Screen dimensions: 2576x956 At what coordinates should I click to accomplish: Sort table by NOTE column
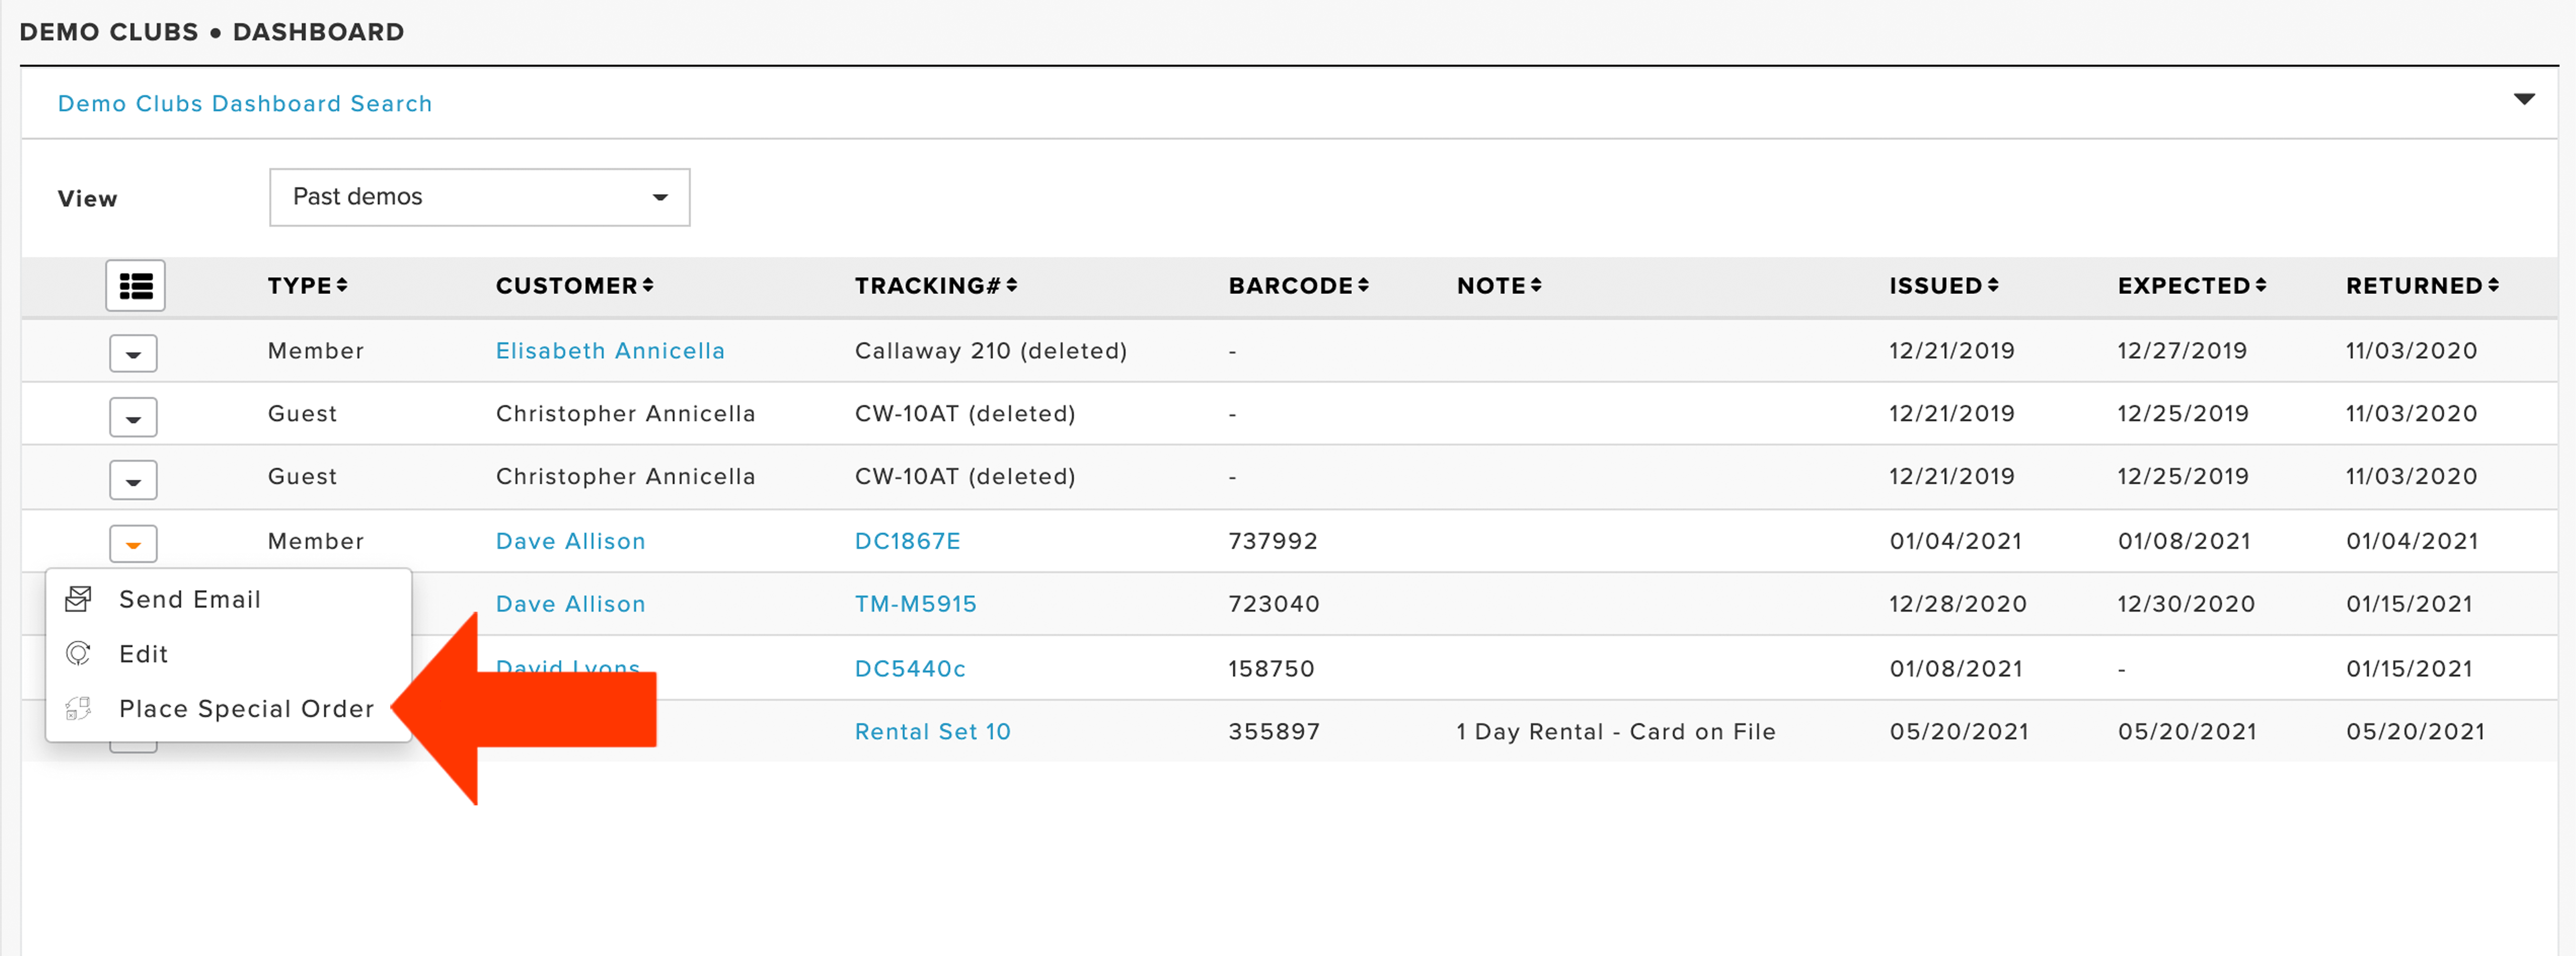point(1499,286)
